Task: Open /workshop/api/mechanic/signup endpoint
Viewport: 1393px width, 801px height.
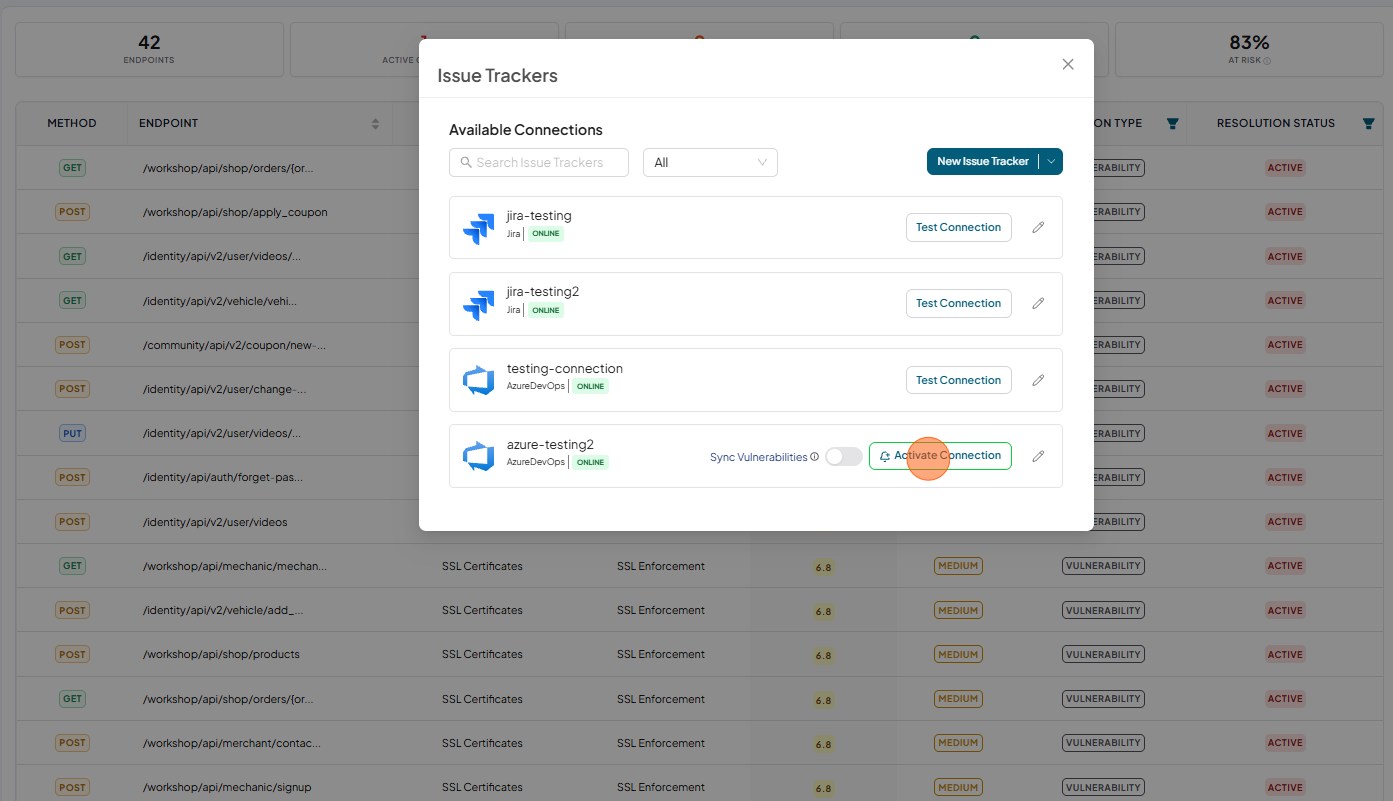Action: 225,787
